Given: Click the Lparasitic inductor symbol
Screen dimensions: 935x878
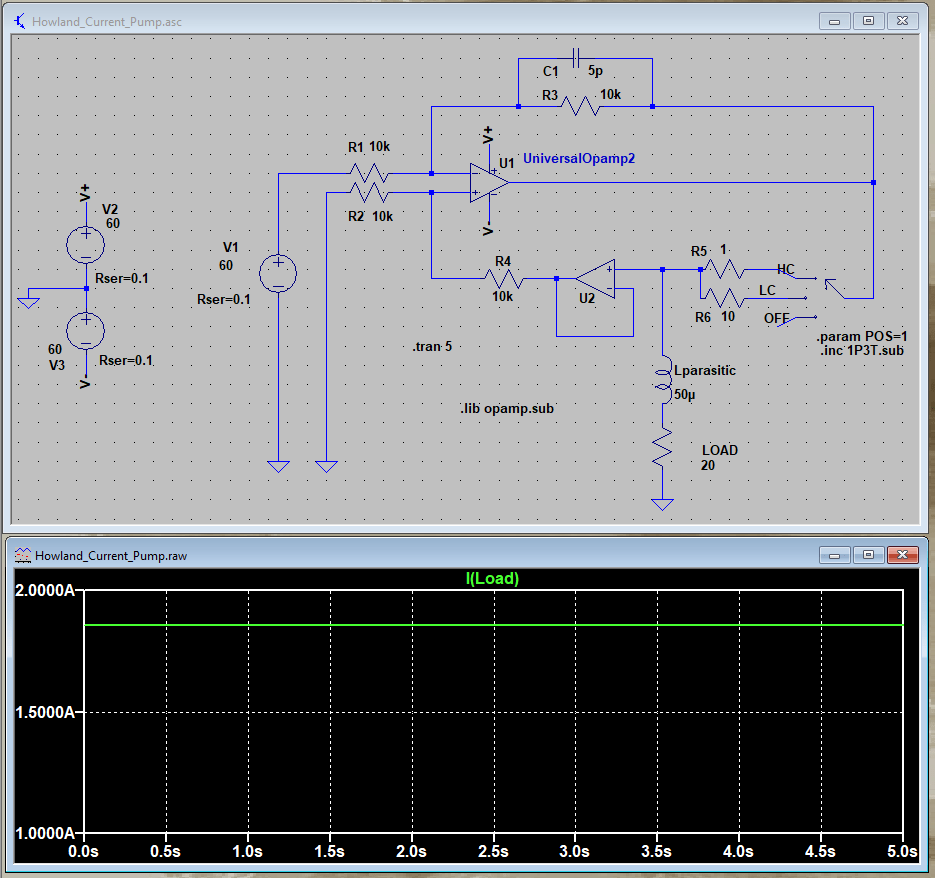Looking at the screenshot, I should 663,381.
